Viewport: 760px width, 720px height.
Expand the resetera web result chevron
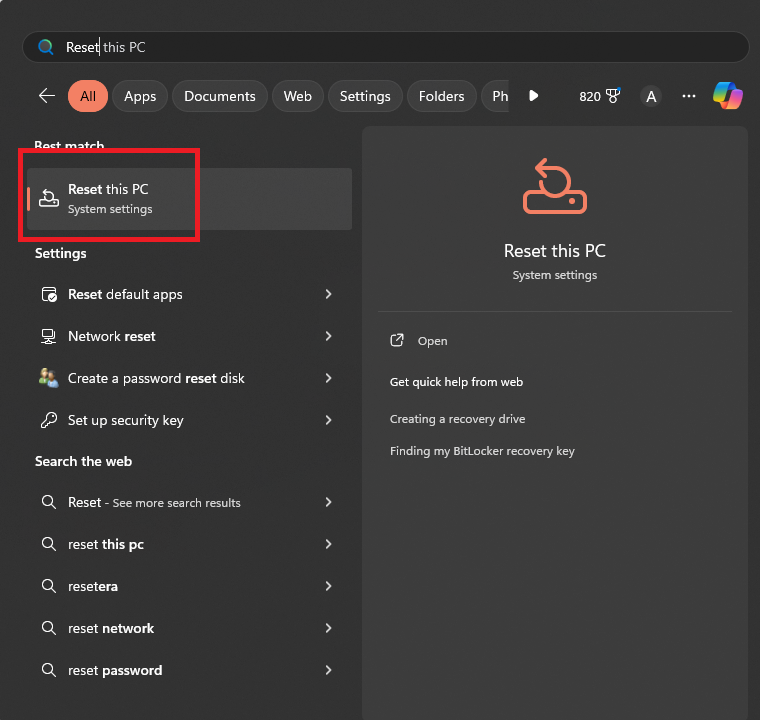328,586
